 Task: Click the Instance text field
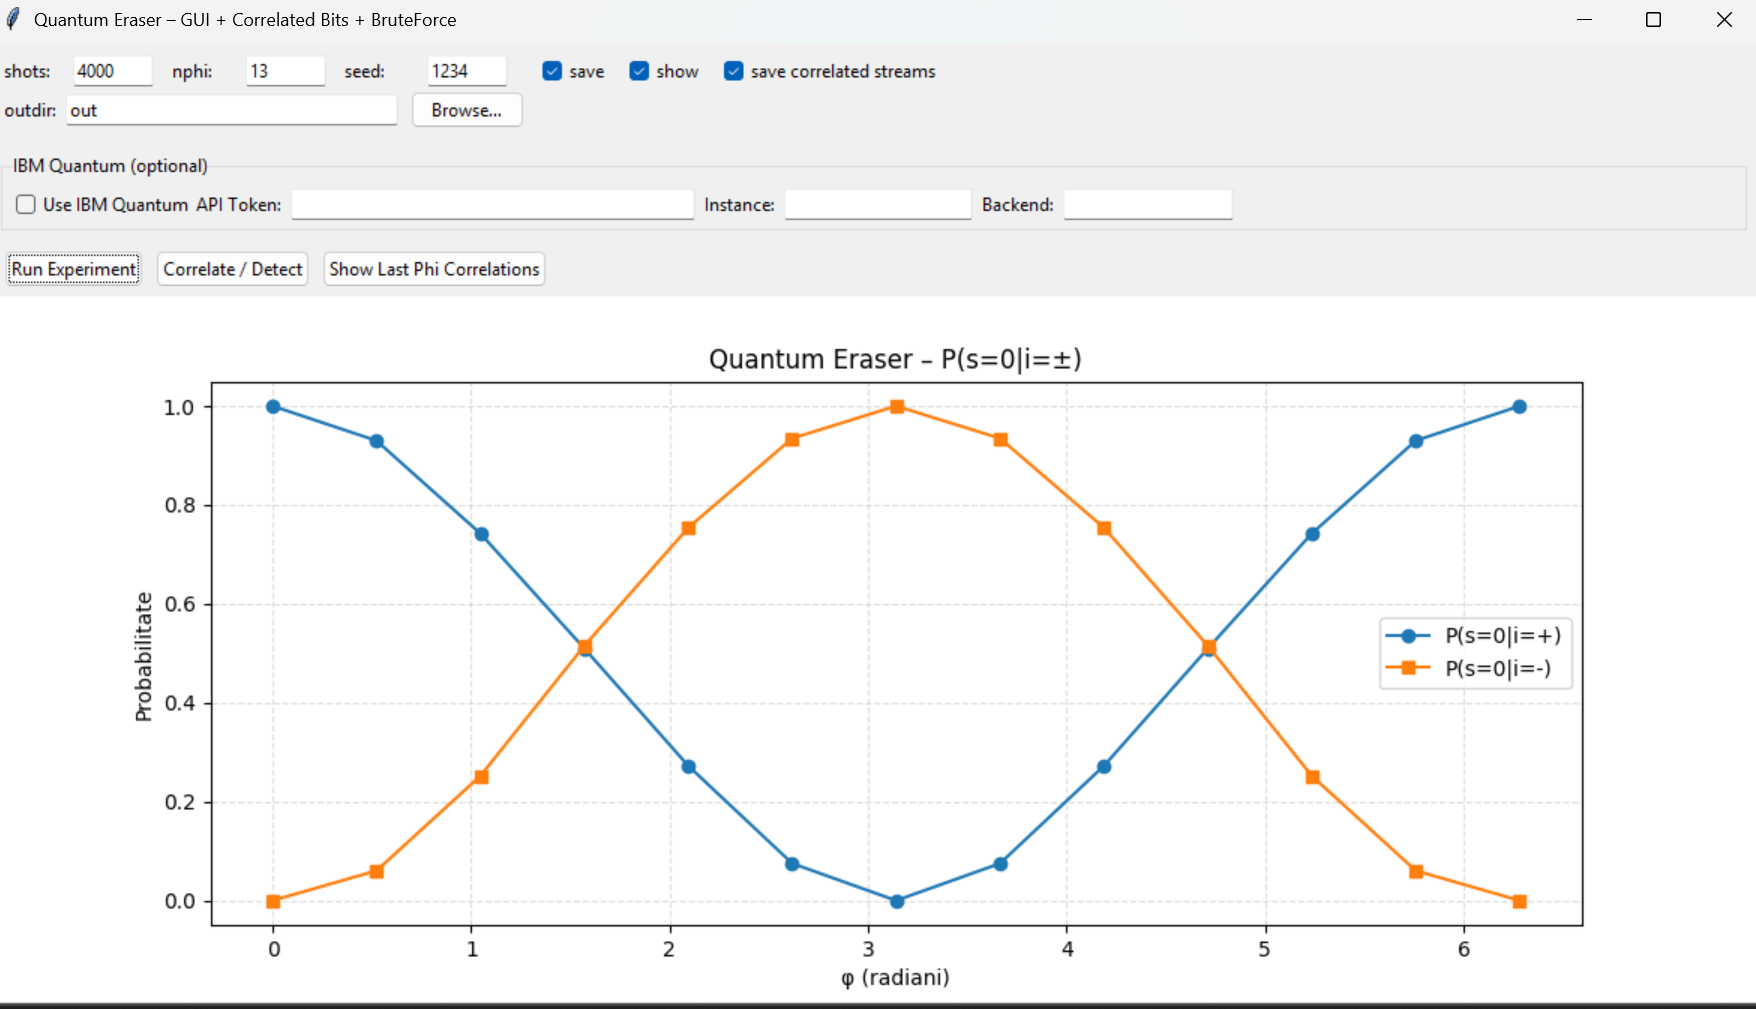(877, 205)
